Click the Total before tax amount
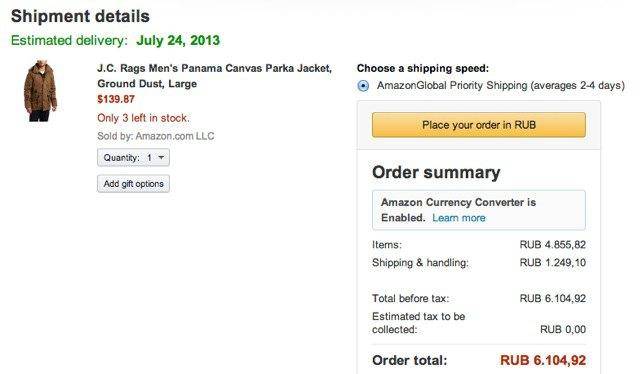Screen dimensions: 640x374 click(553, 298)
